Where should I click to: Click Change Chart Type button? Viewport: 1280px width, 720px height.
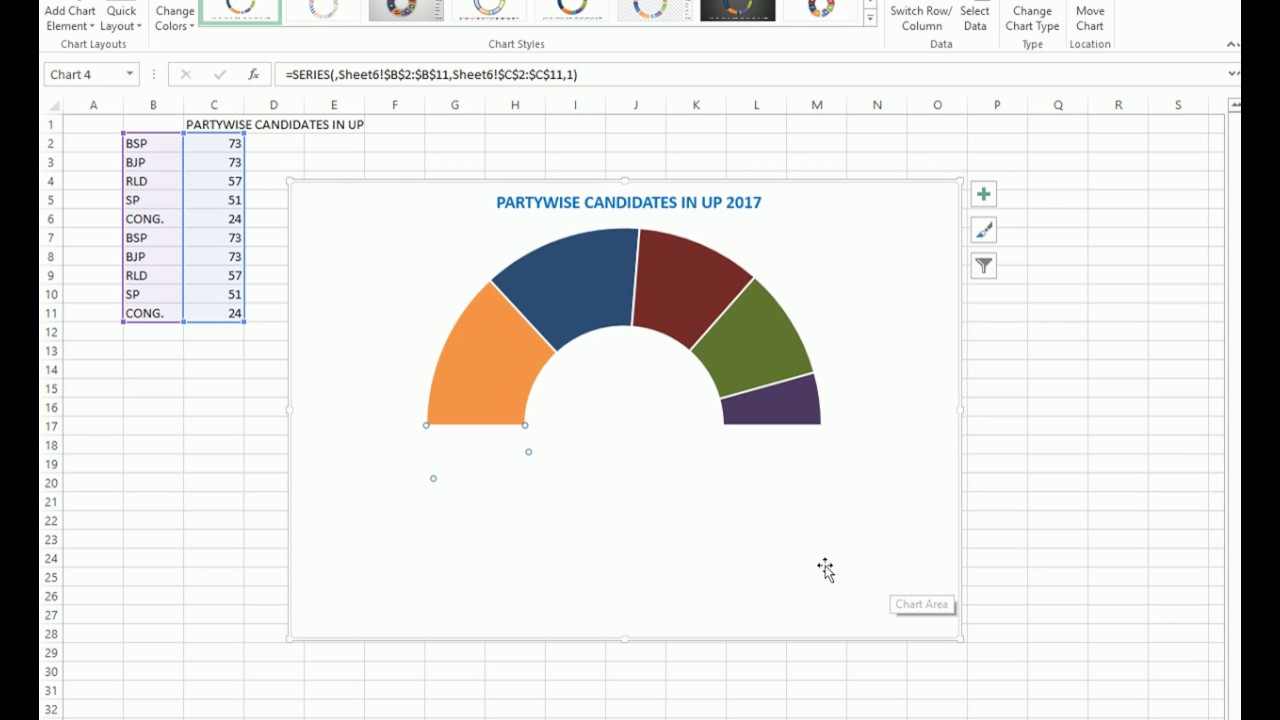pos(1032,18)
